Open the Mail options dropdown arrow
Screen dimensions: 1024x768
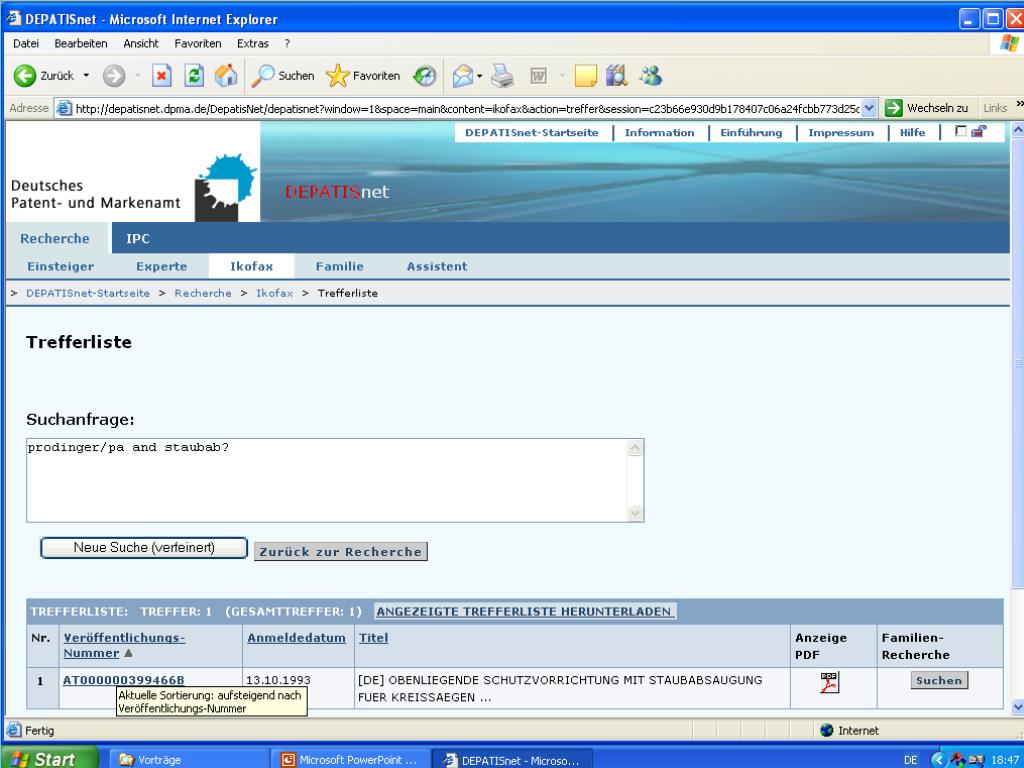tap(479, 76)
